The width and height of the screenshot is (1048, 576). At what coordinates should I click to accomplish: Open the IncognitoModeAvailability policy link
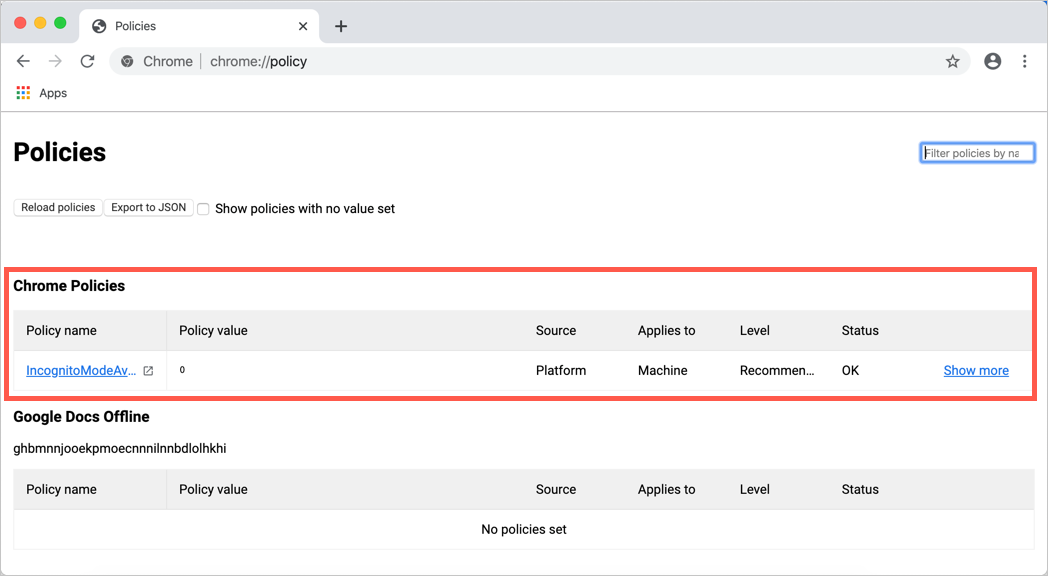pos(80,370)
